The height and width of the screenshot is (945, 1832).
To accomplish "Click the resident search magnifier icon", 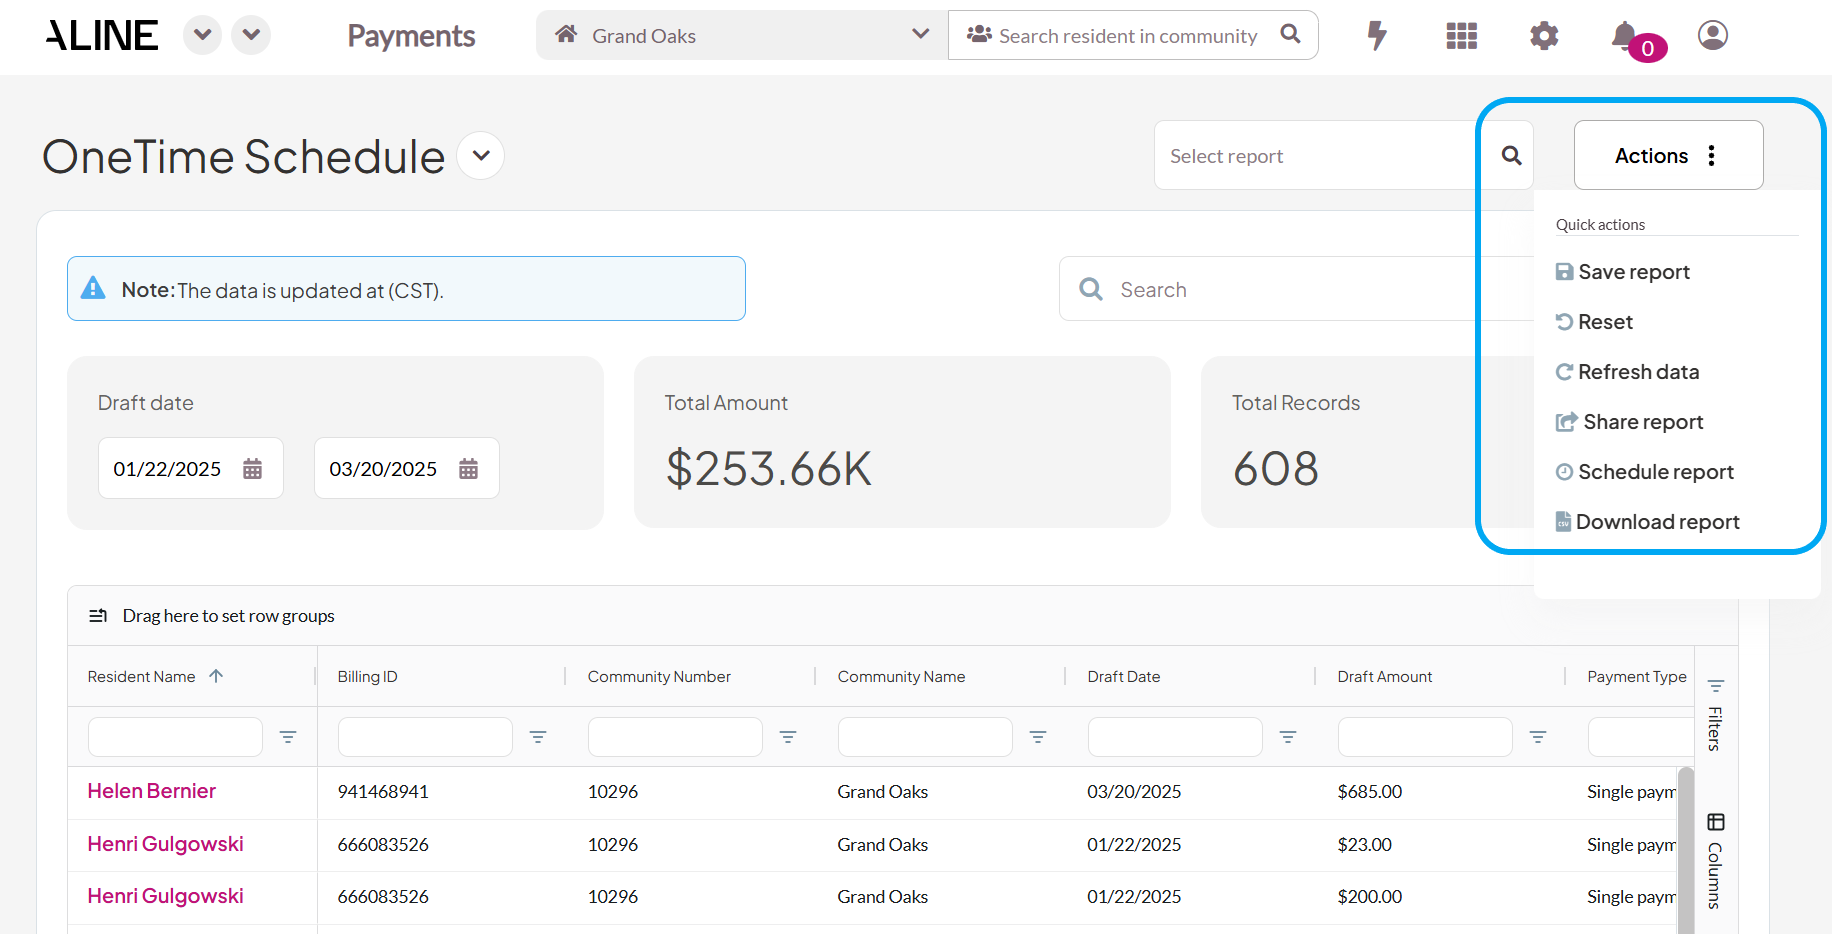I will point(1290,34).
